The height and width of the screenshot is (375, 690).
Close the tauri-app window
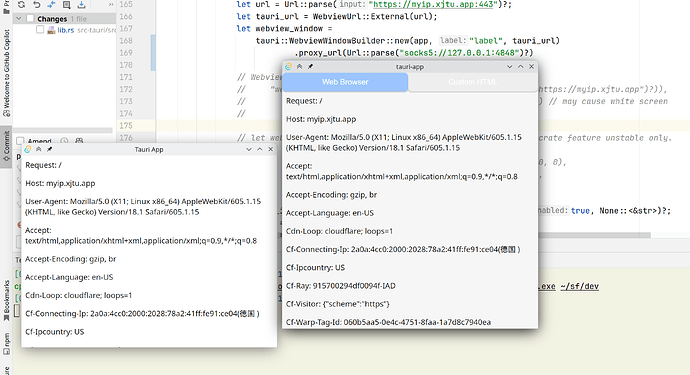pos(532,66)
